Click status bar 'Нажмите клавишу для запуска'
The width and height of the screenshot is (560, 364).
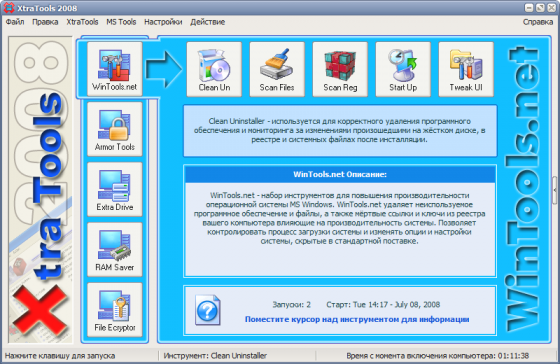click(60, 356)
